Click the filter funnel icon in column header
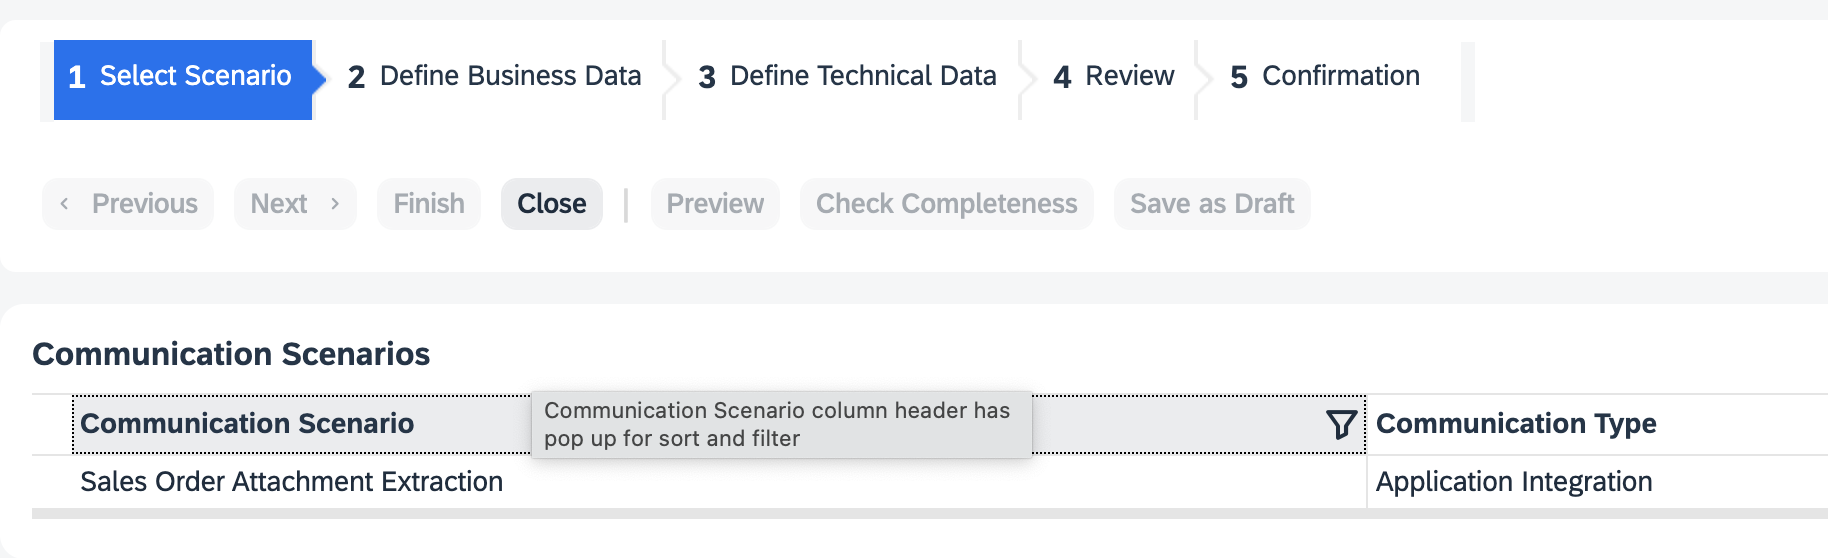Viewport: 1828px width, 558px height. tap(1340, 425)
